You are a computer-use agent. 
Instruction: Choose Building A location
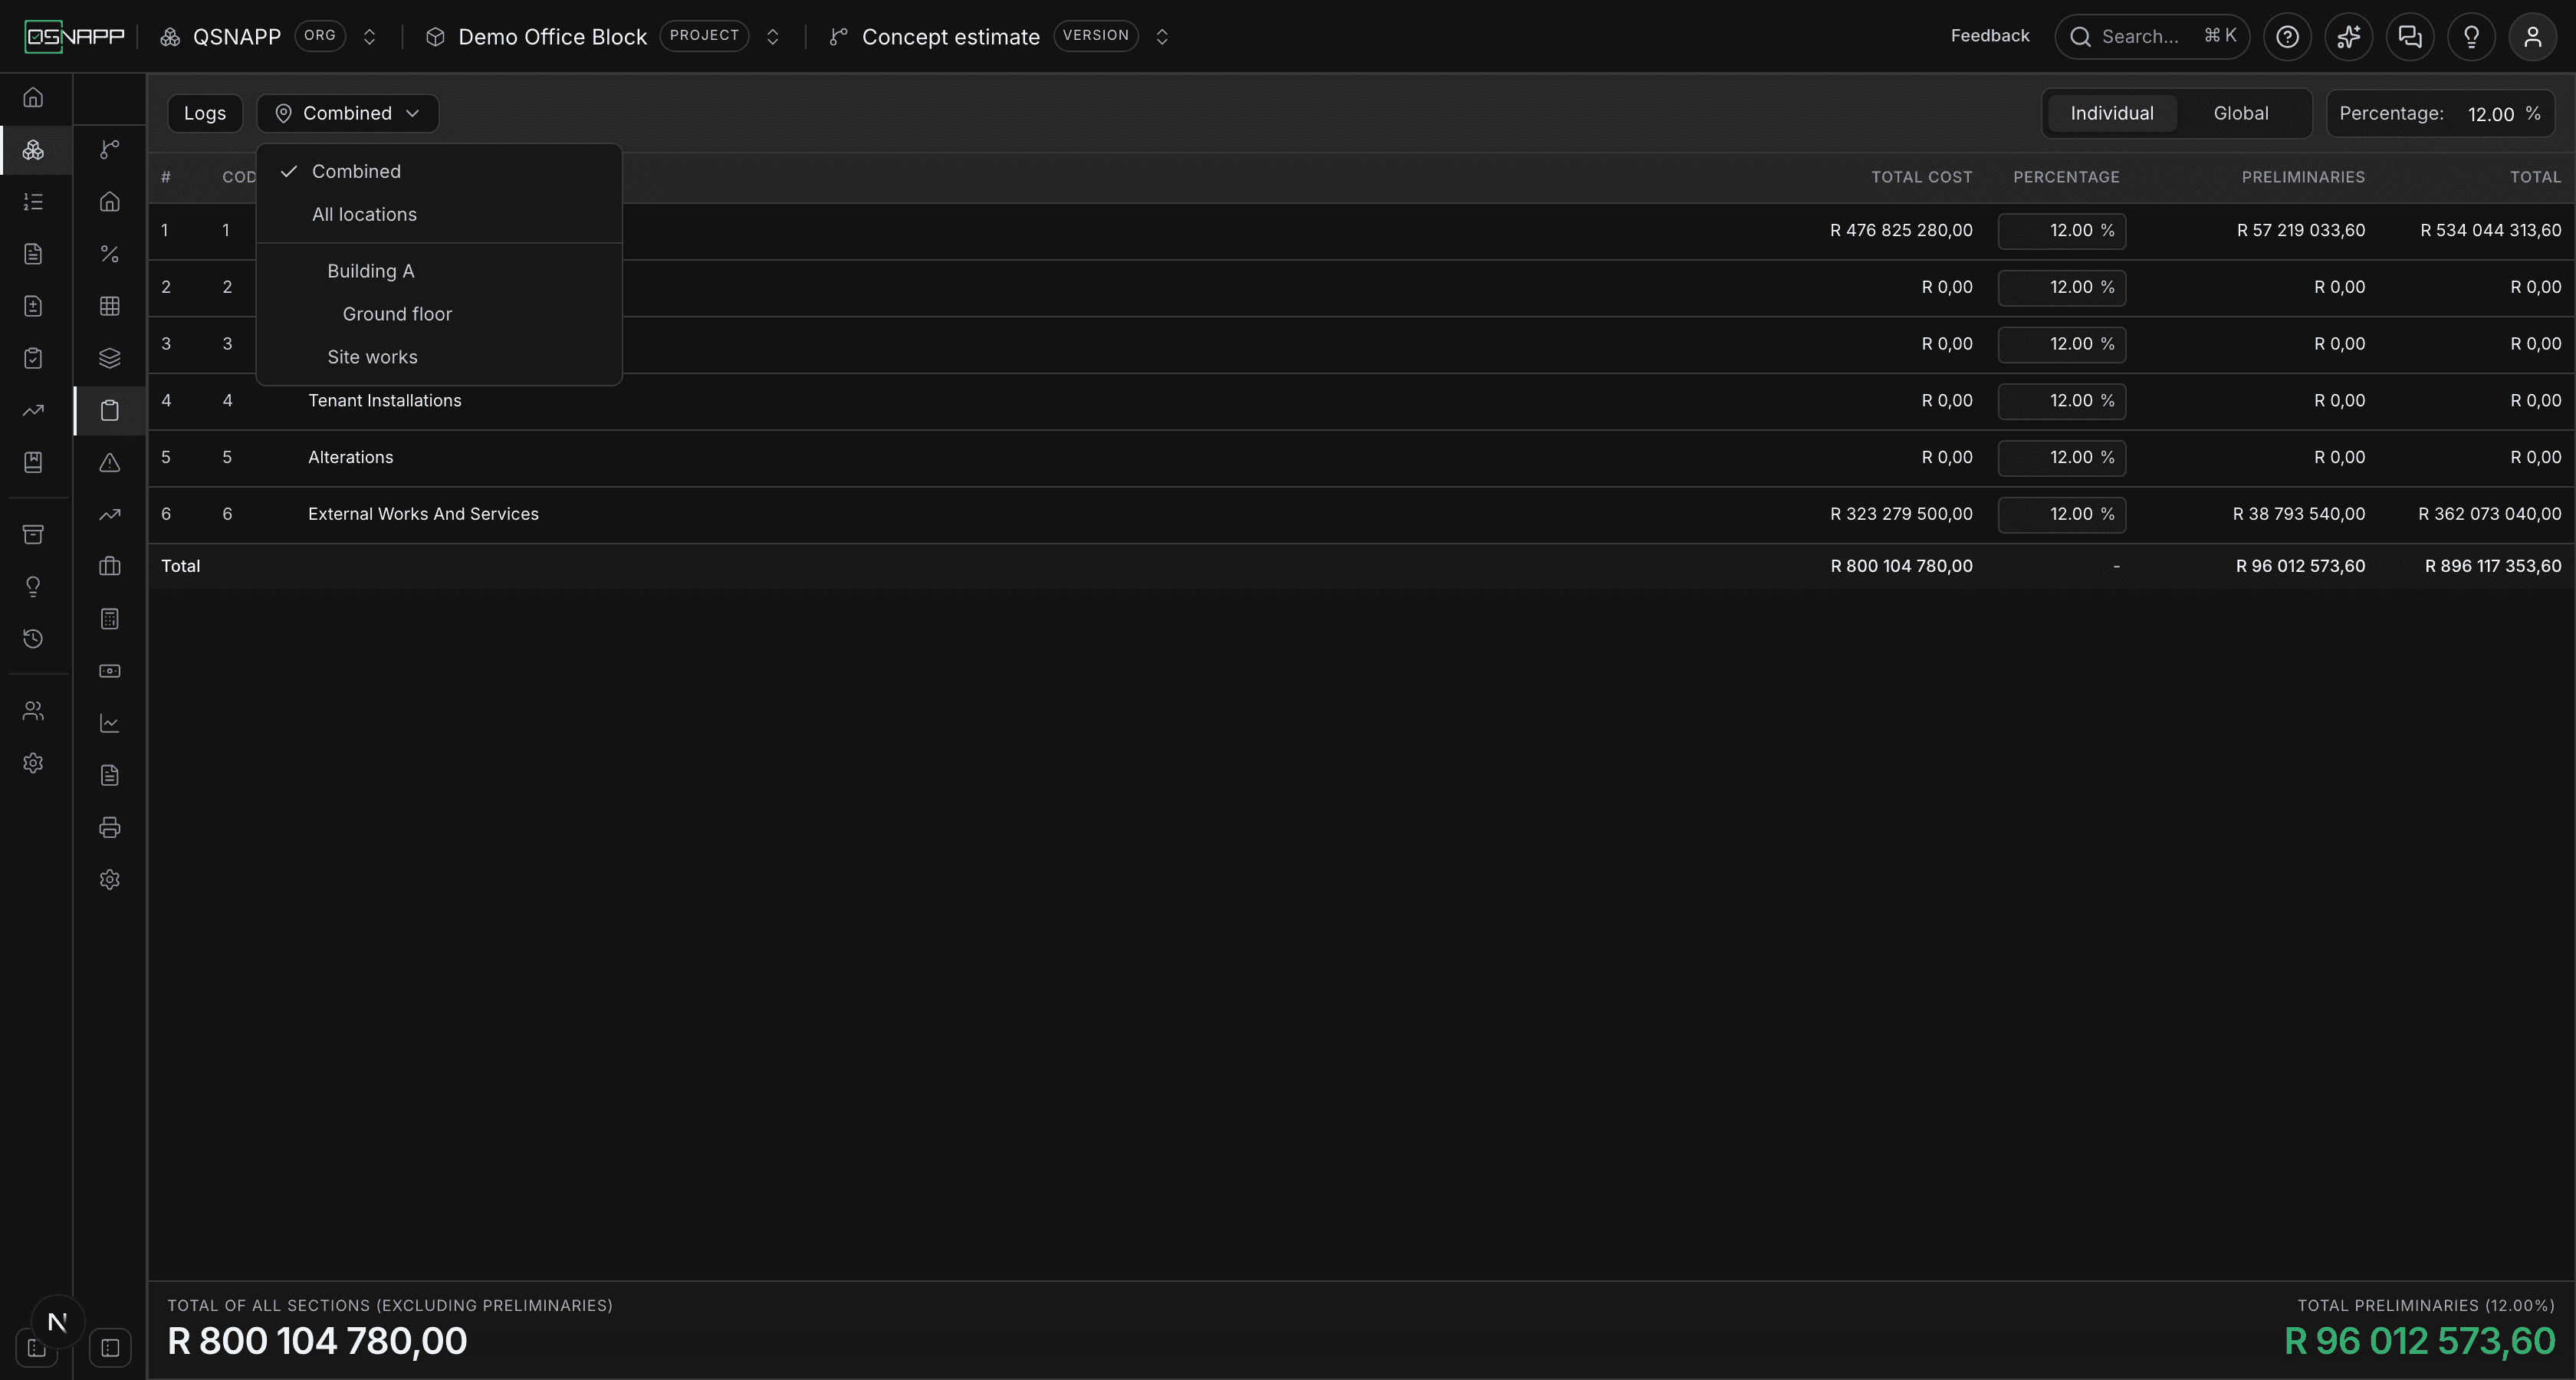tap(439, 271)
